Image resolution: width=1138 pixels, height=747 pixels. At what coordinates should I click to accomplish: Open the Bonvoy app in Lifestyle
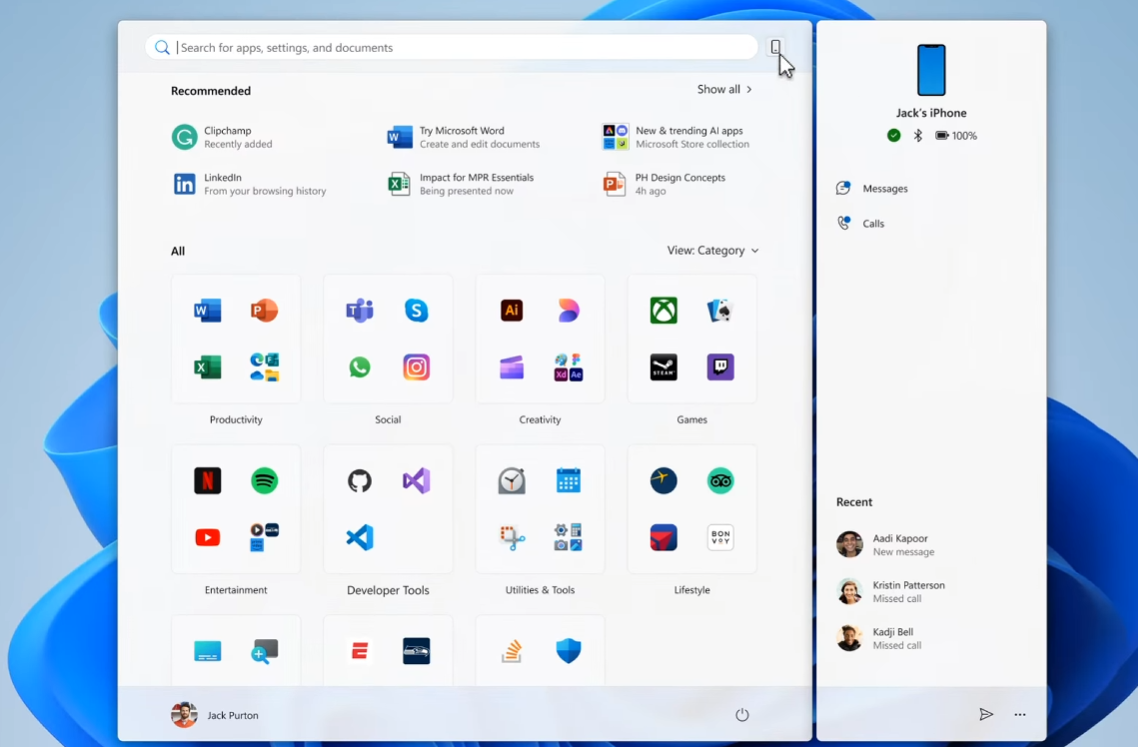720,537
